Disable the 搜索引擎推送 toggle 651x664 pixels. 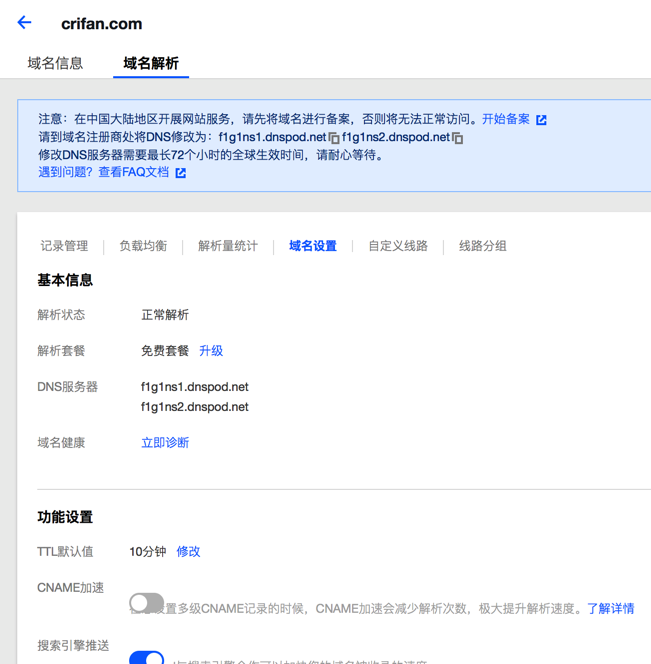(147, 658)
